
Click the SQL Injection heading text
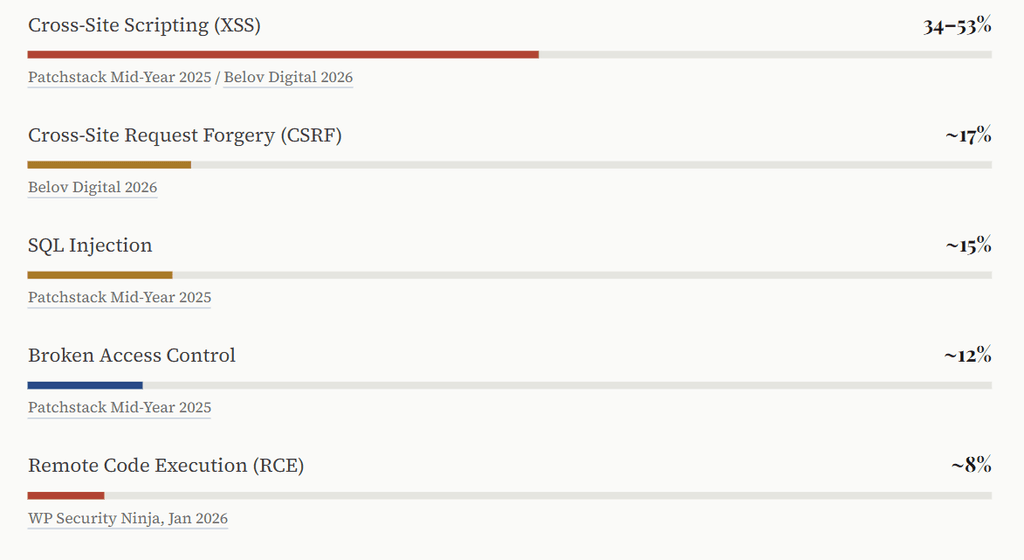coord(90,246)
